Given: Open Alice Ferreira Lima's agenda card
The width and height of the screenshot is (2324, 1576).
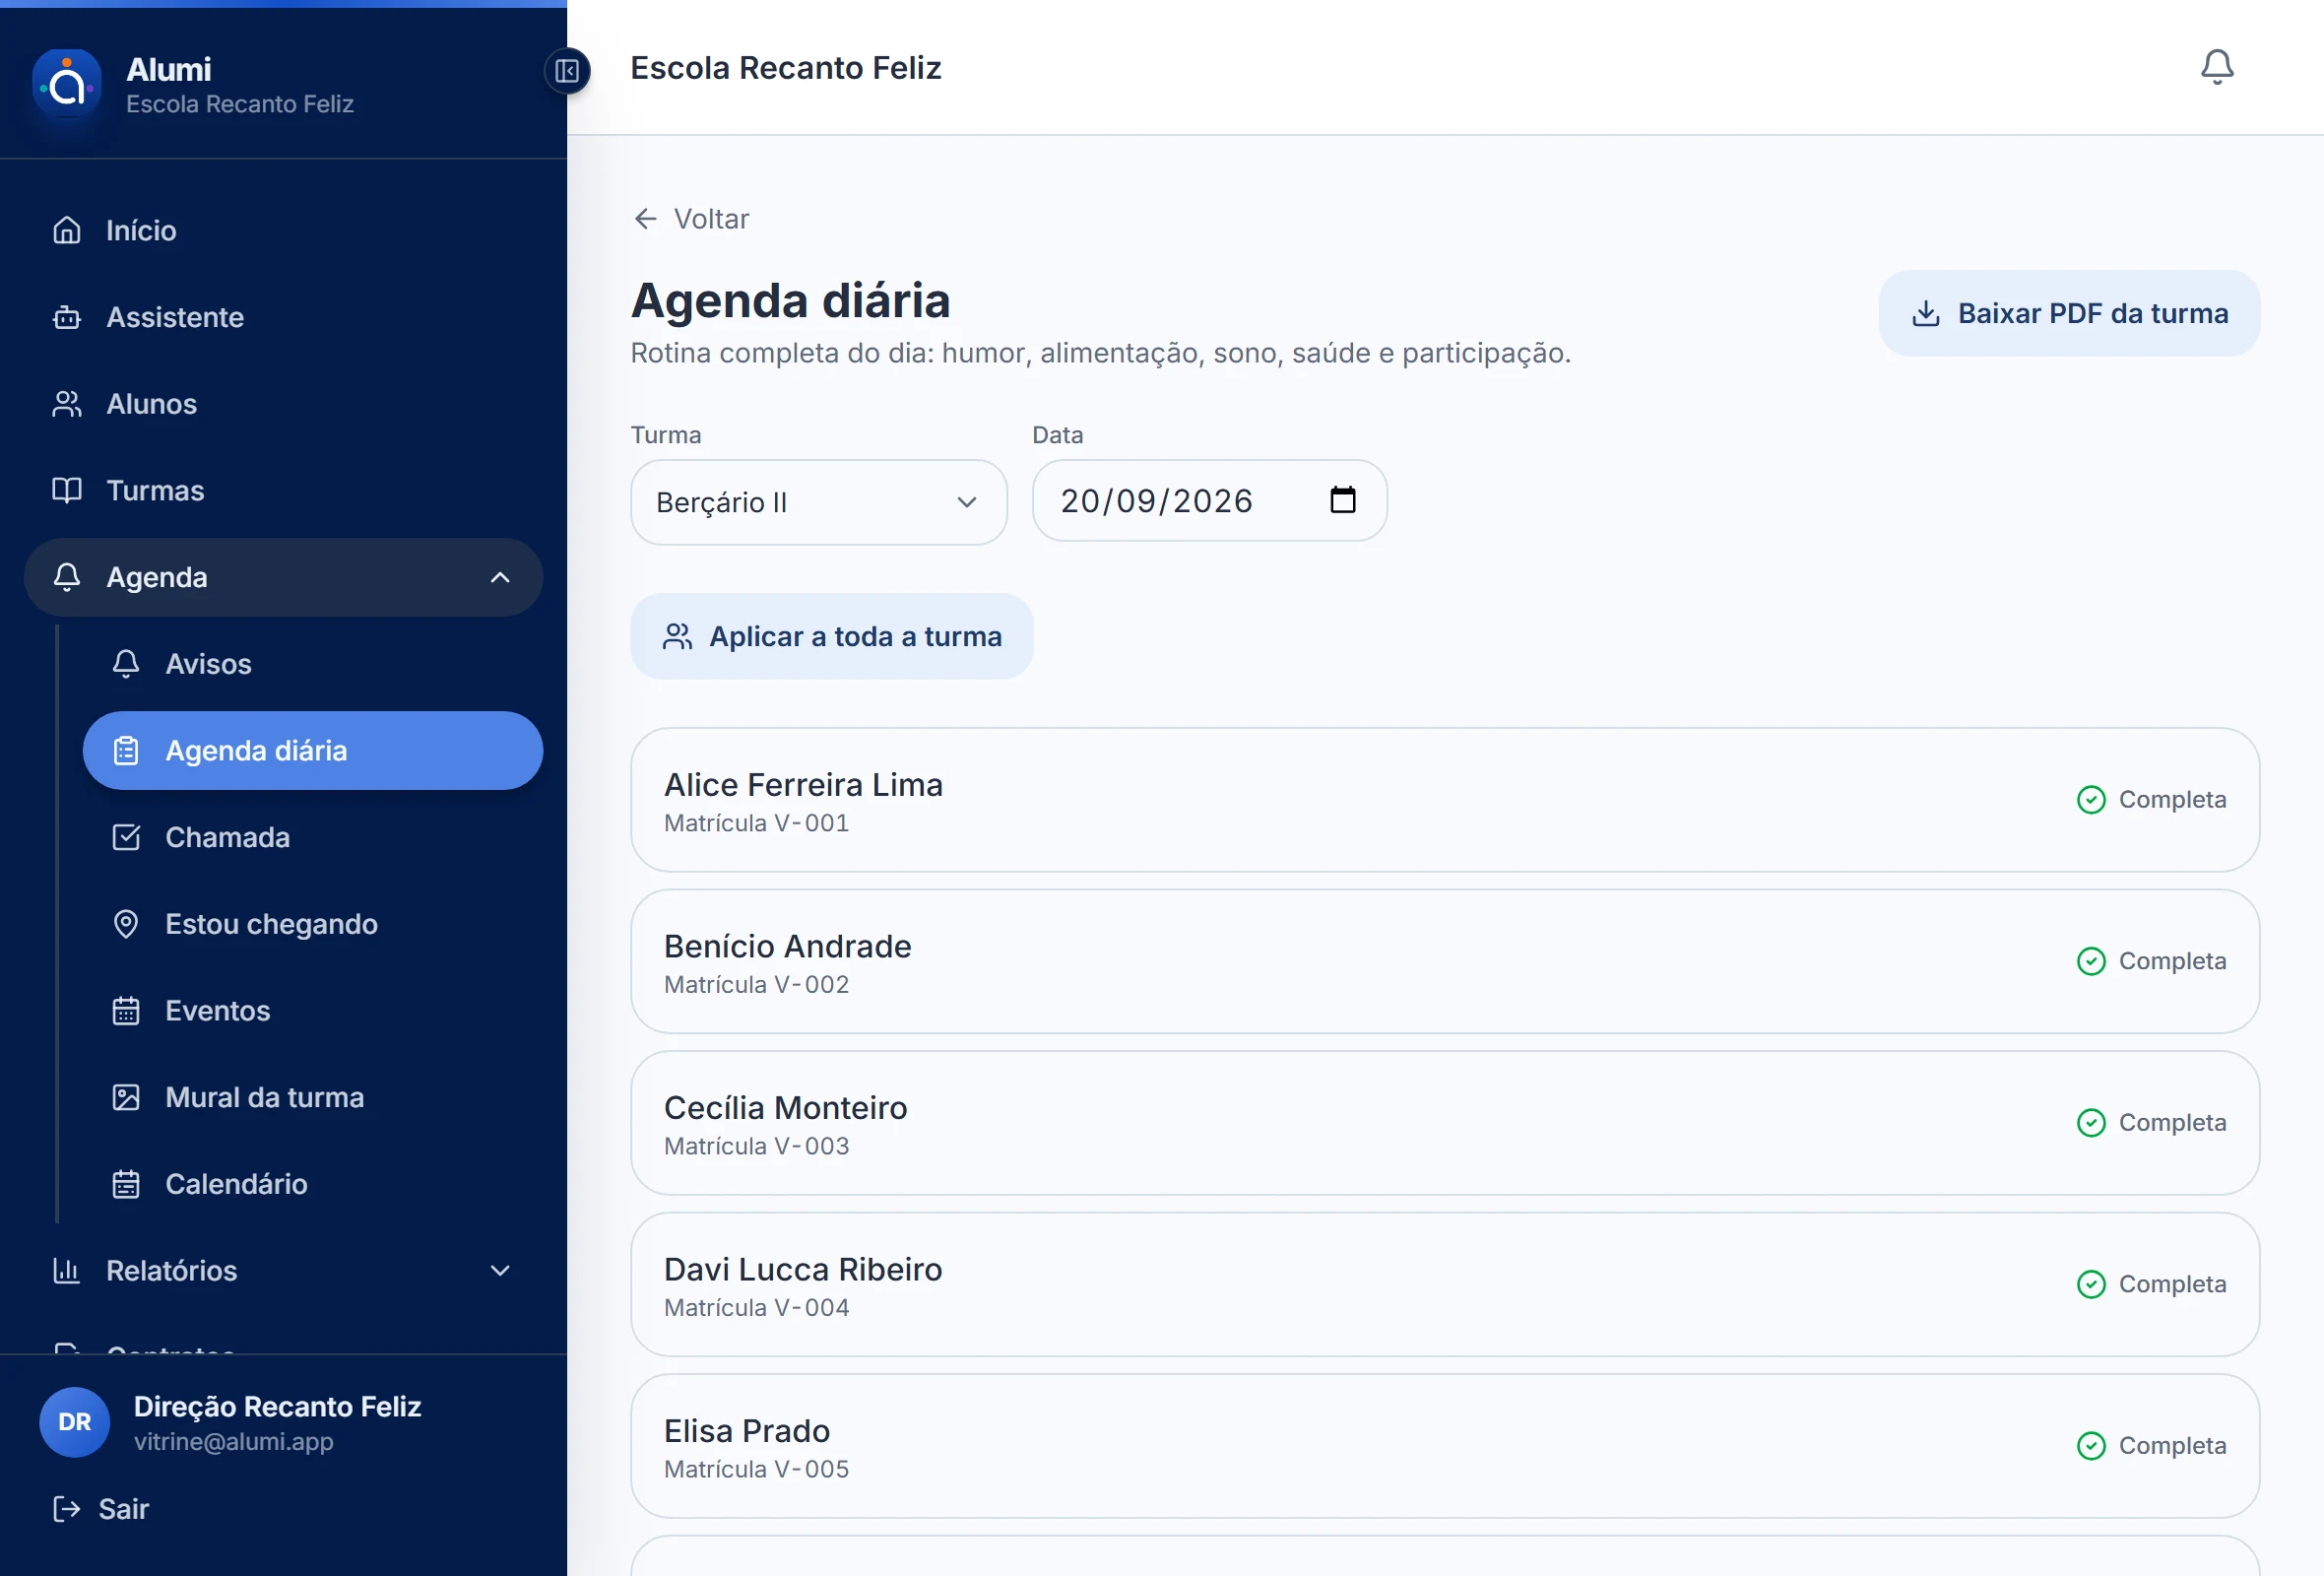Looking at the screenshot, I should 1445,800.
